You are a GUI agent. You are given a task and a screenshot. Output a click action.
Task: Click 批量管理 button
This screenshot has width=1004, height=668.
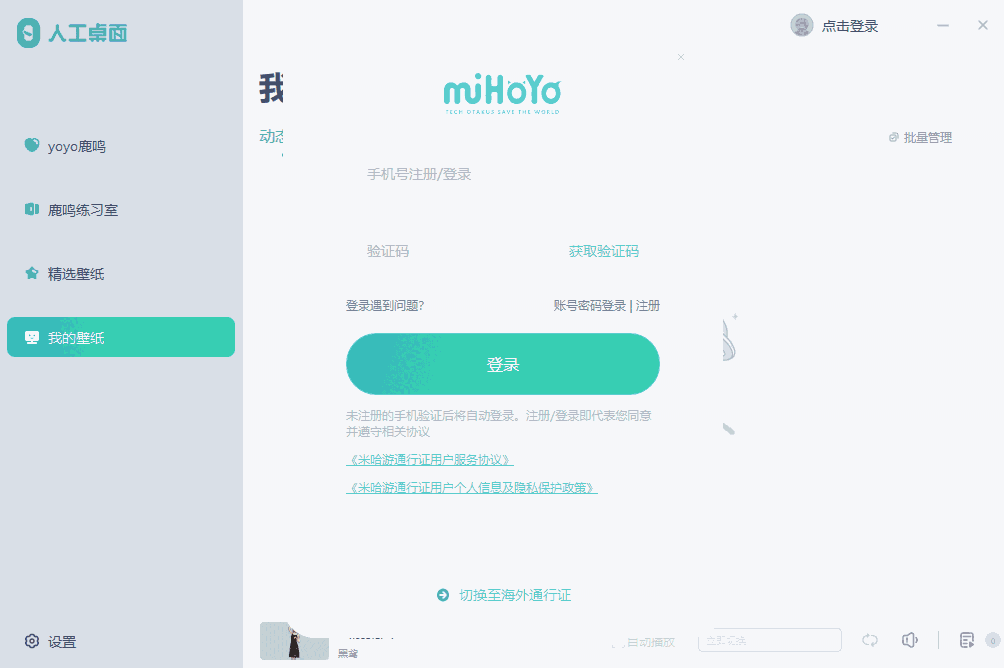click(920, 138)
